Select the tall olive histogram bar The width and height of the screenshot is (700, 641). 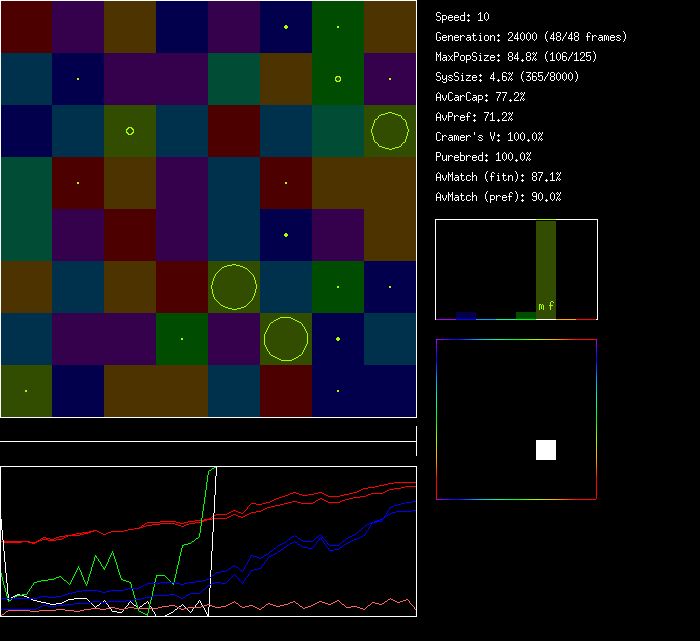click(546, 260)
